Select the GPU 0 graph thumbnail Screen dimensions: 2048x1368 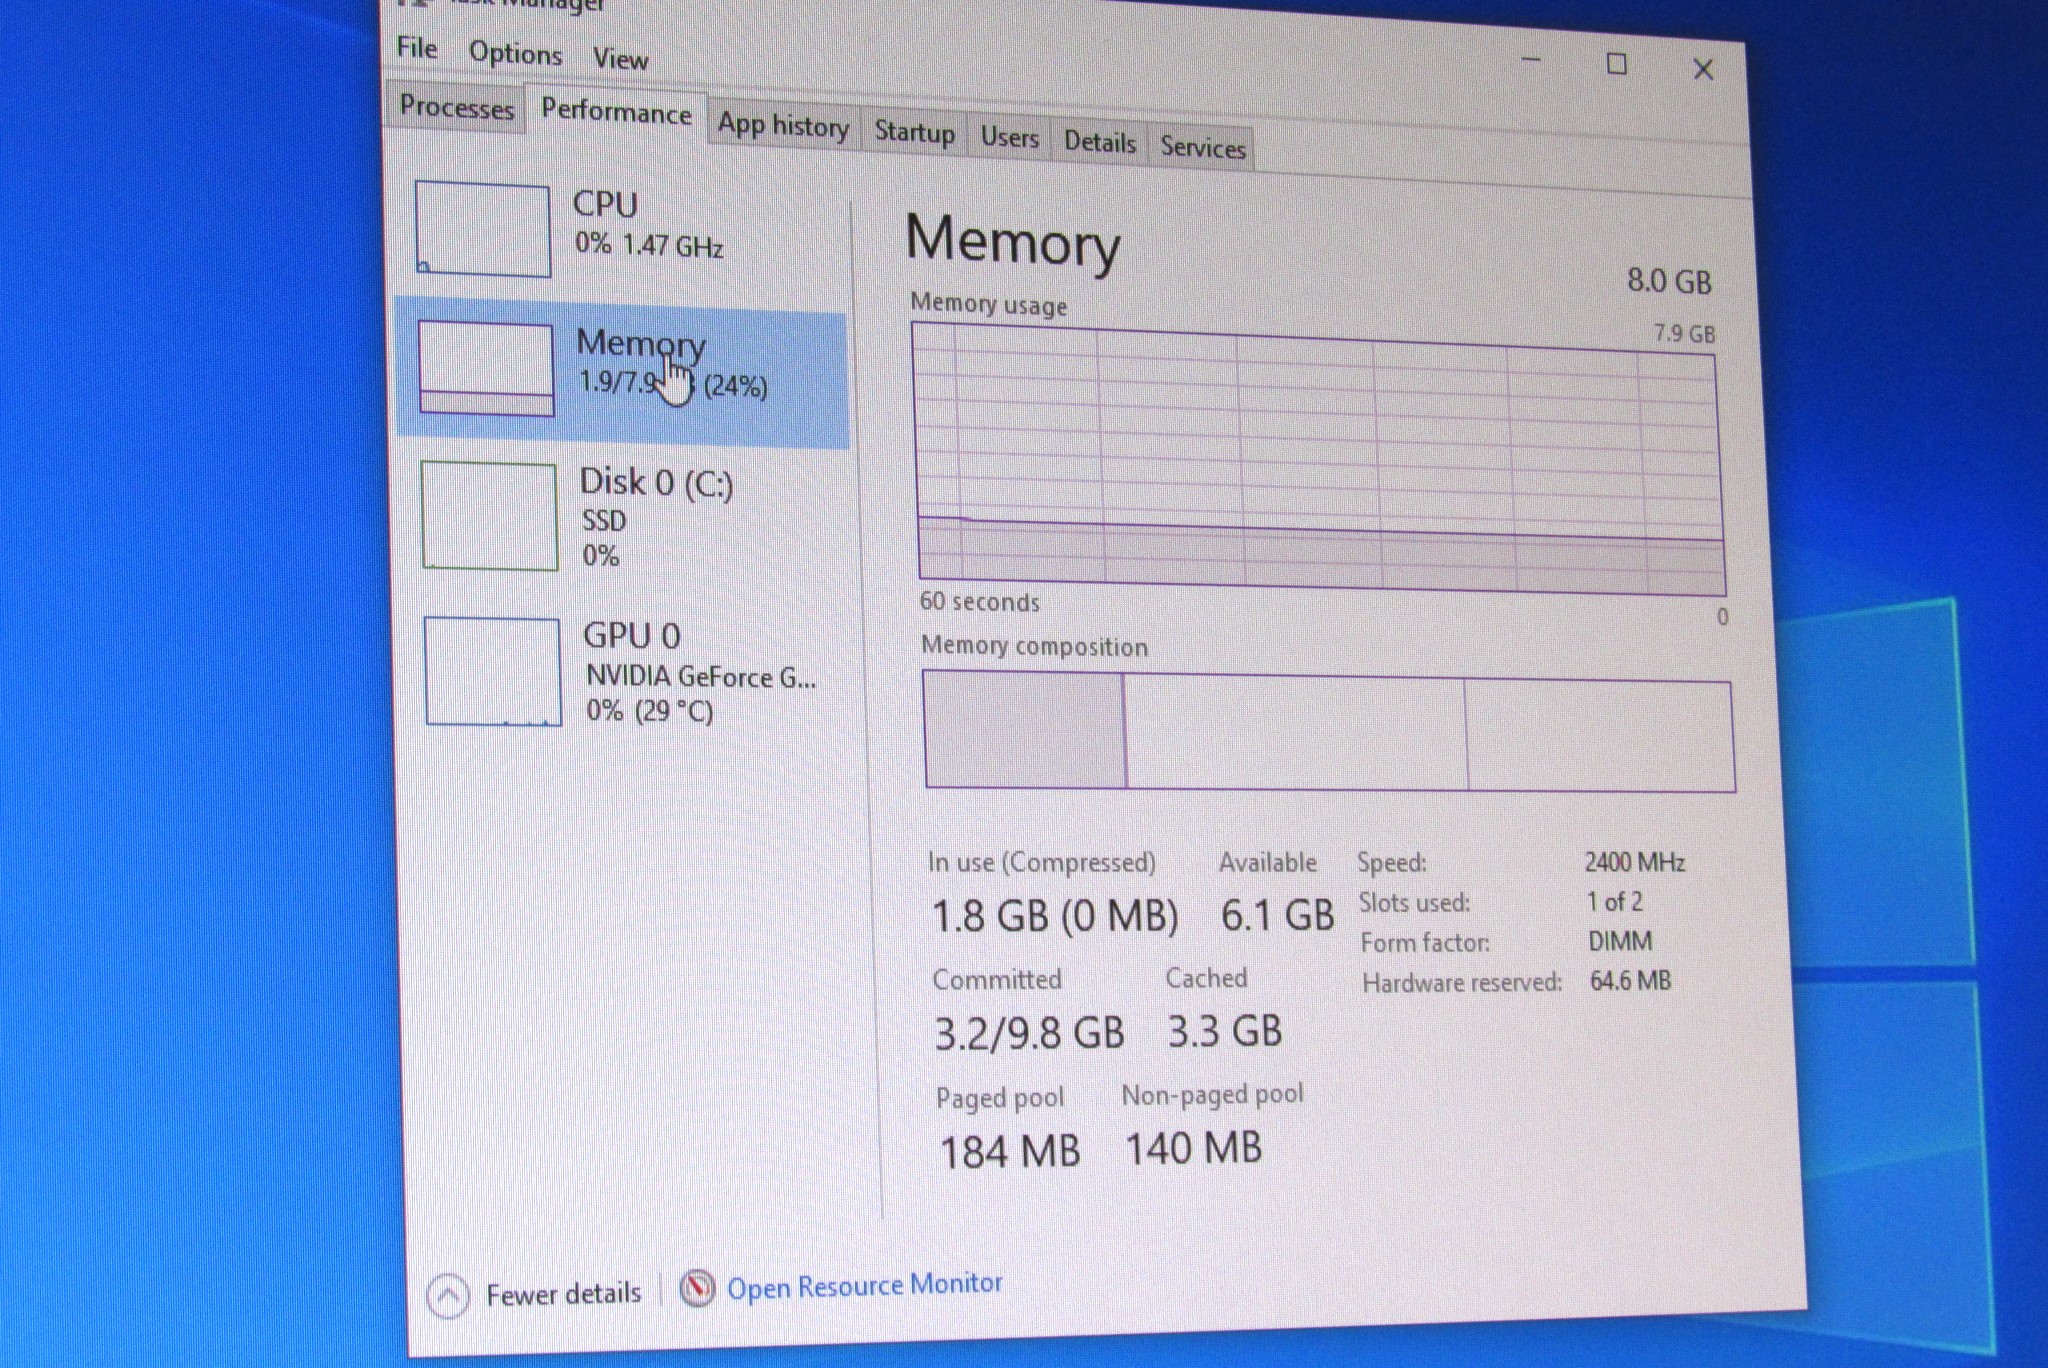tap(492, 671)
